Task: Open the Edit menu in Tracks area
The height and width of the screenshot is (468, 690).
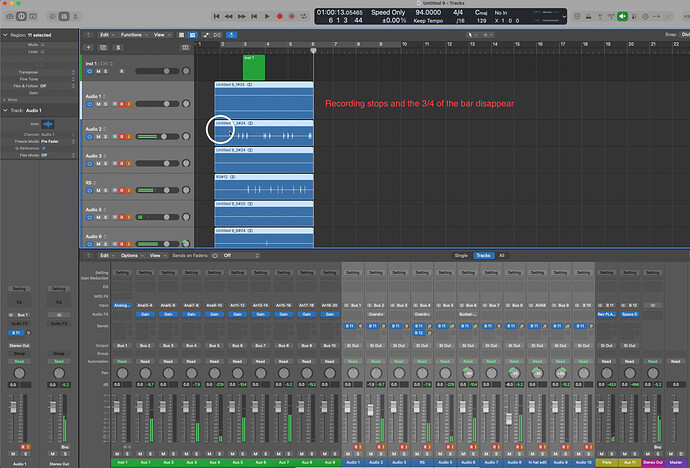Action: [x=106, y=35]
